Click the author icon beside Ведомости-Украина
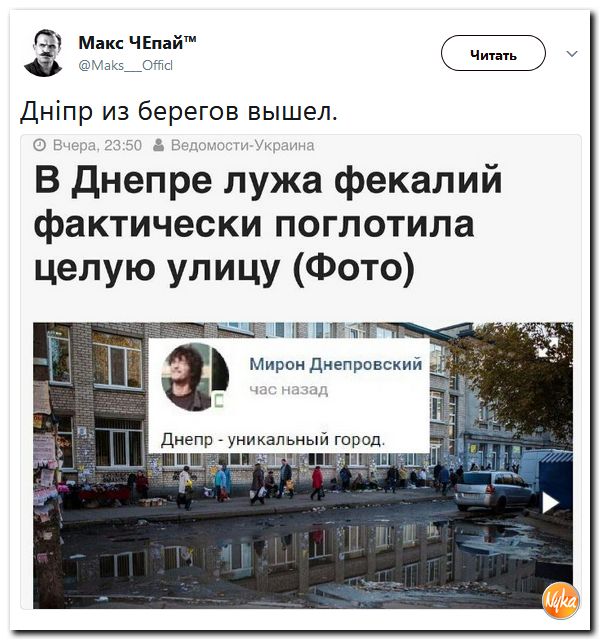601x641 pixels. [x=159, y=145]
